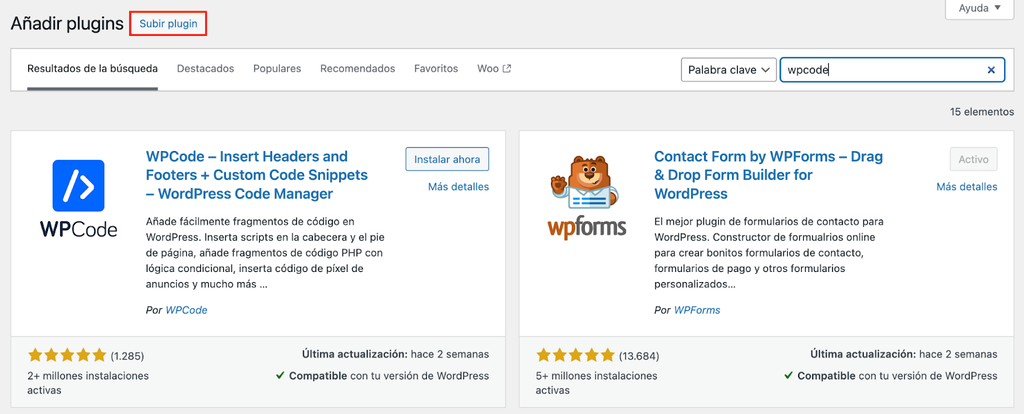Clear the search field with the X icon

(991, 70)
